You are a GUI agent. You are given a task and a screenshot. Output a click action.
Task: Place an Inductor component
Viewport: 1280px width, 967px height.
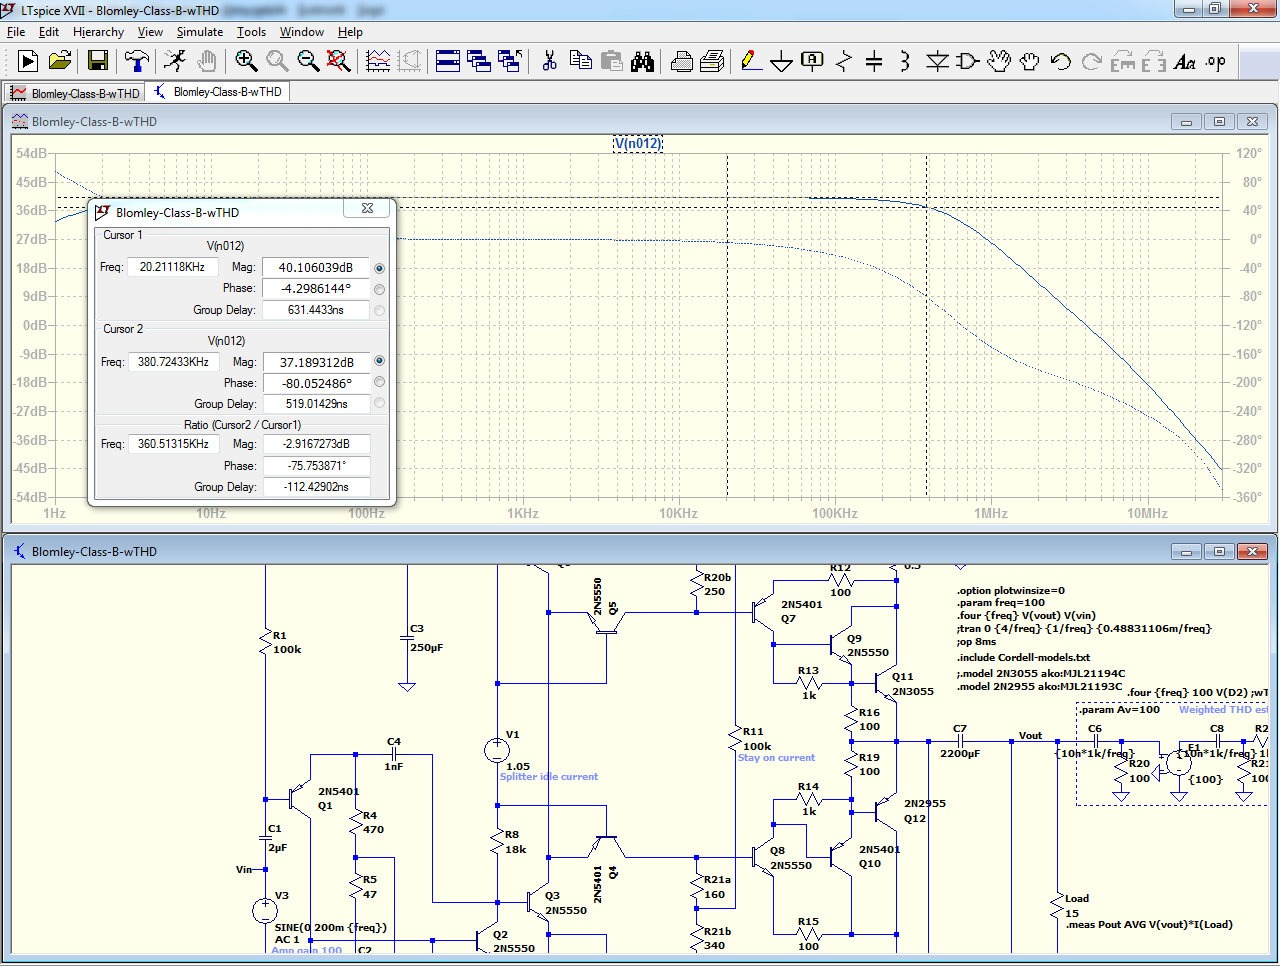coord(905,61)
